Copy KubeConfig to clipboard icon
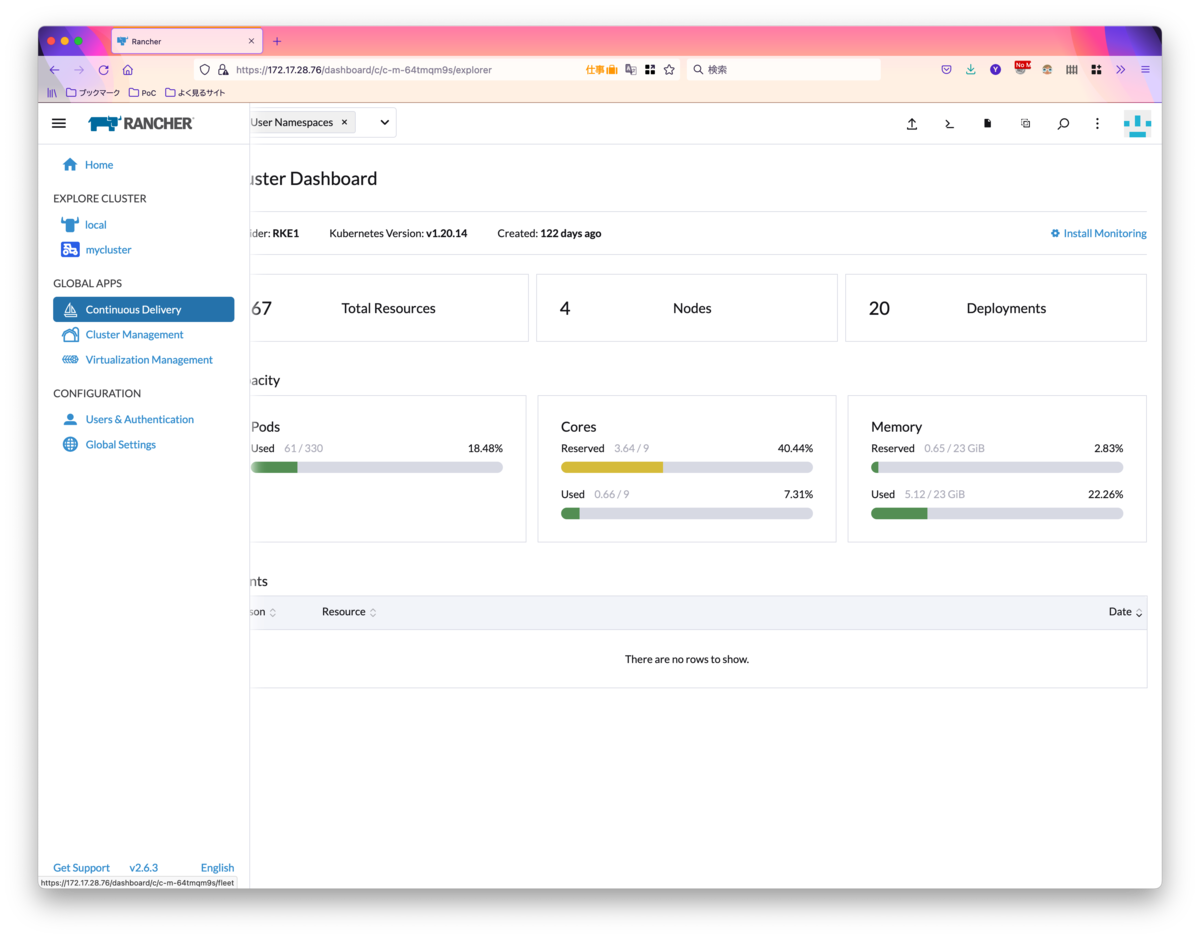 pyautogui.click(x=1024, y=123)
